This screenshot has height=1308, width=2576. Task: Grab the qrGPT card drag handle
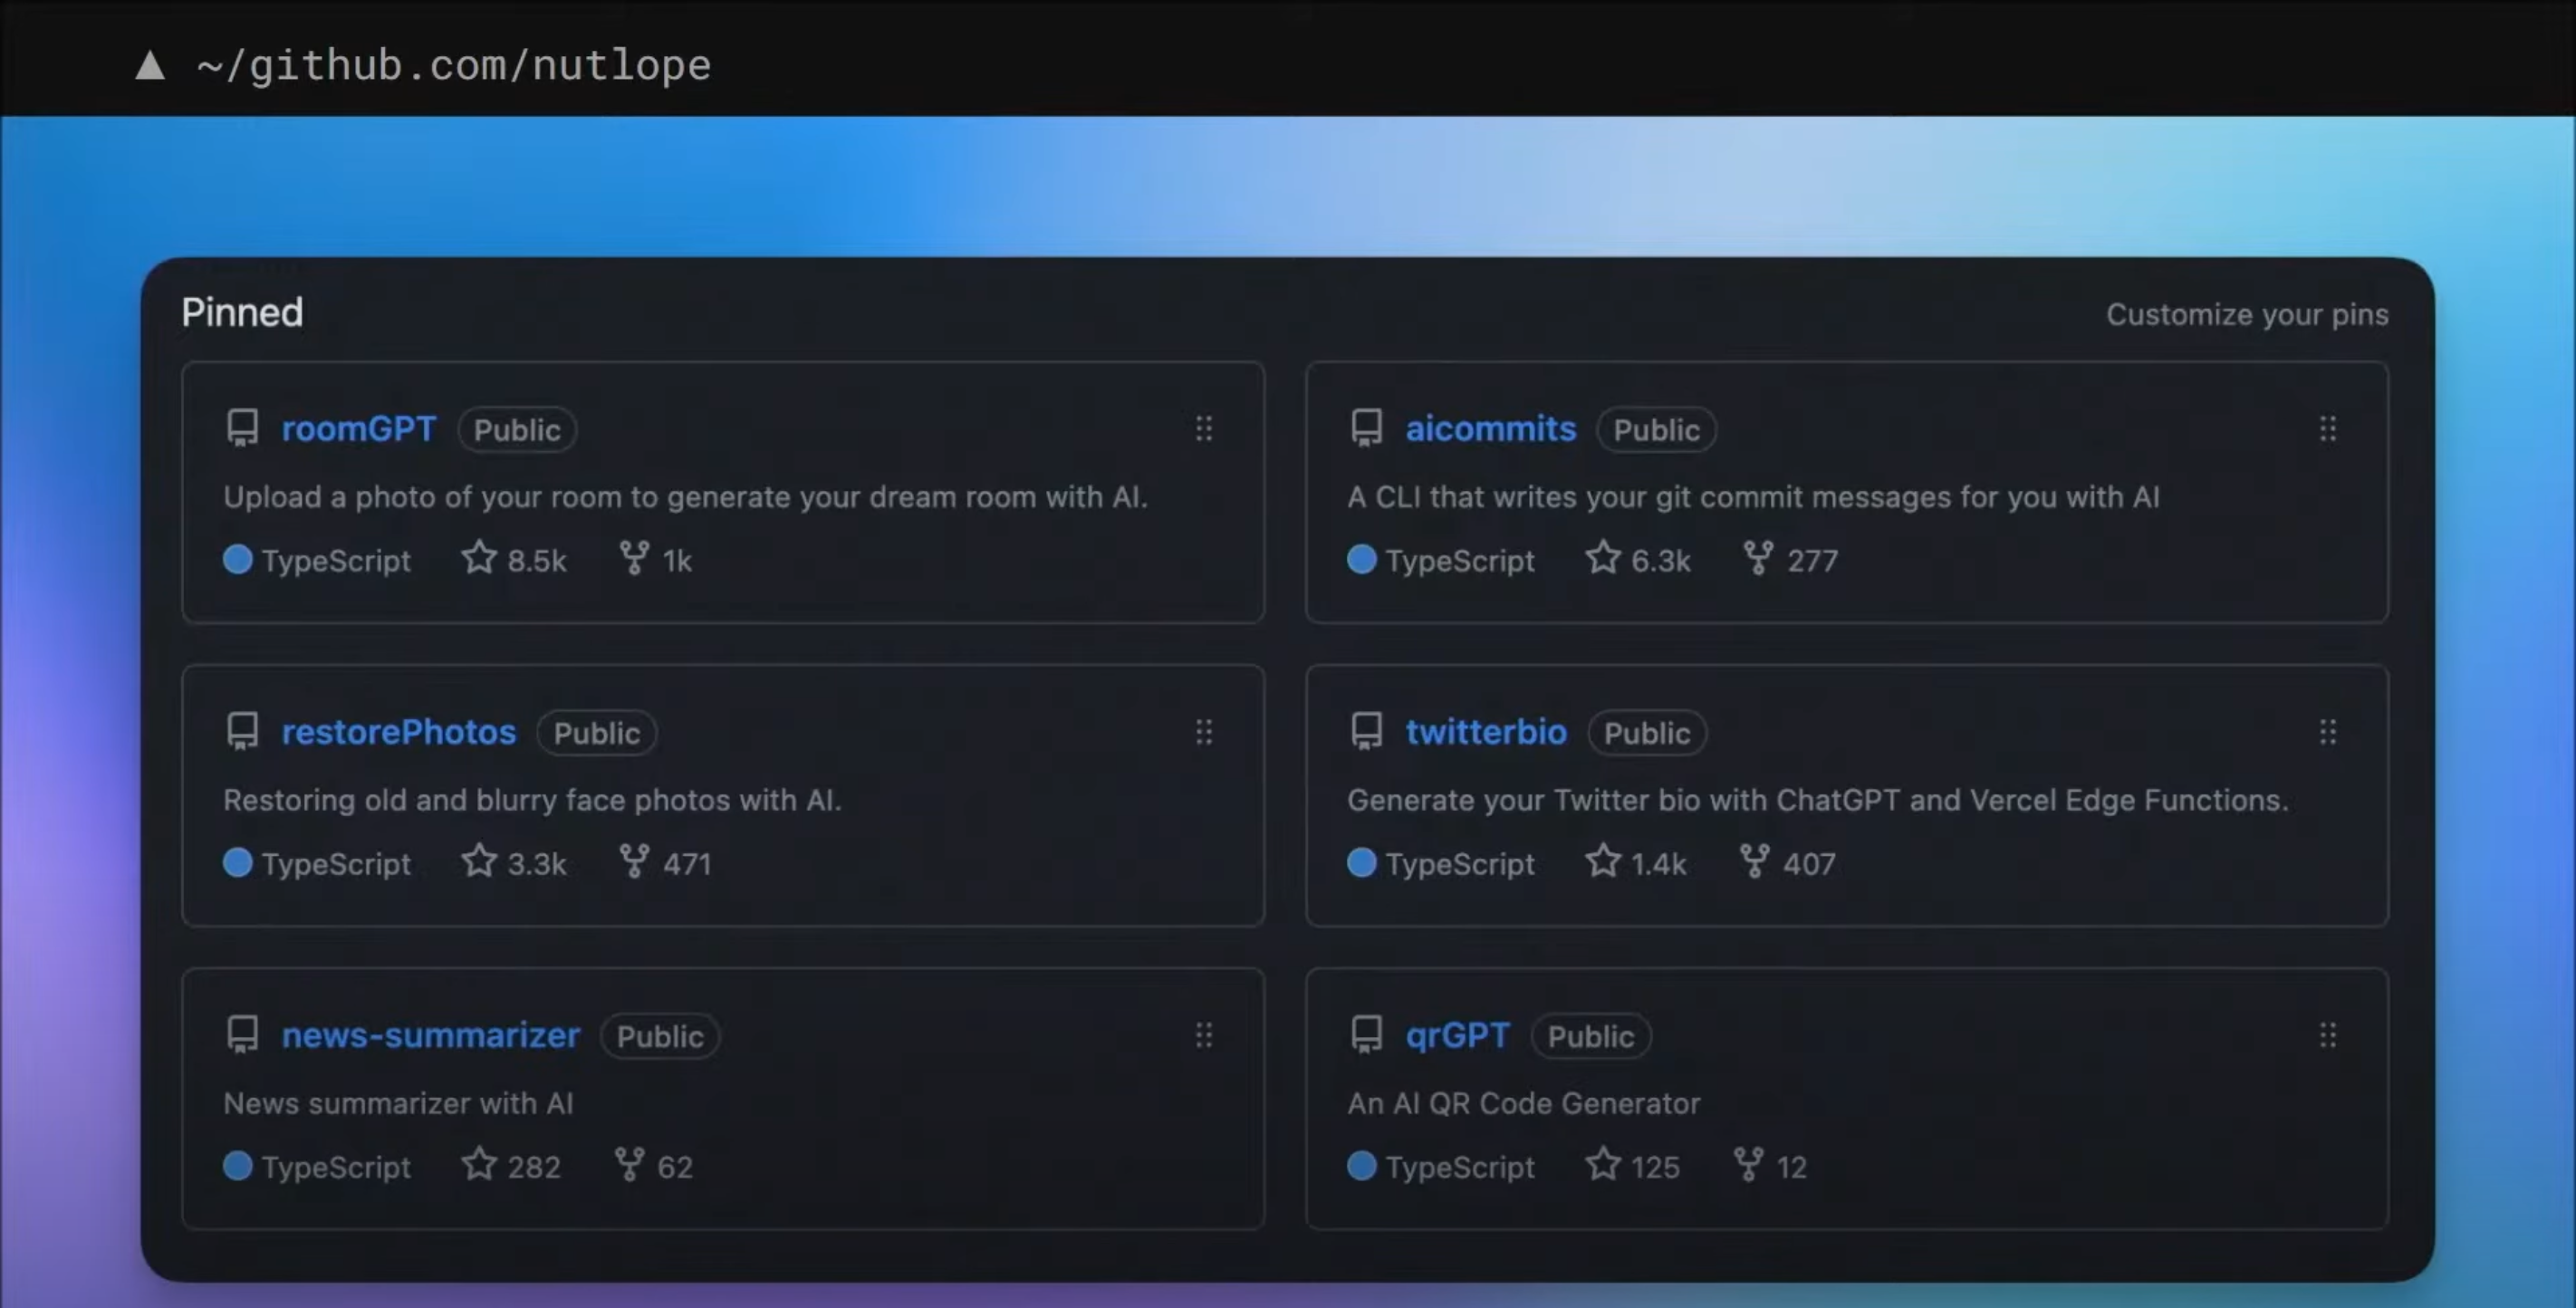click(x=2328, y=1035)
